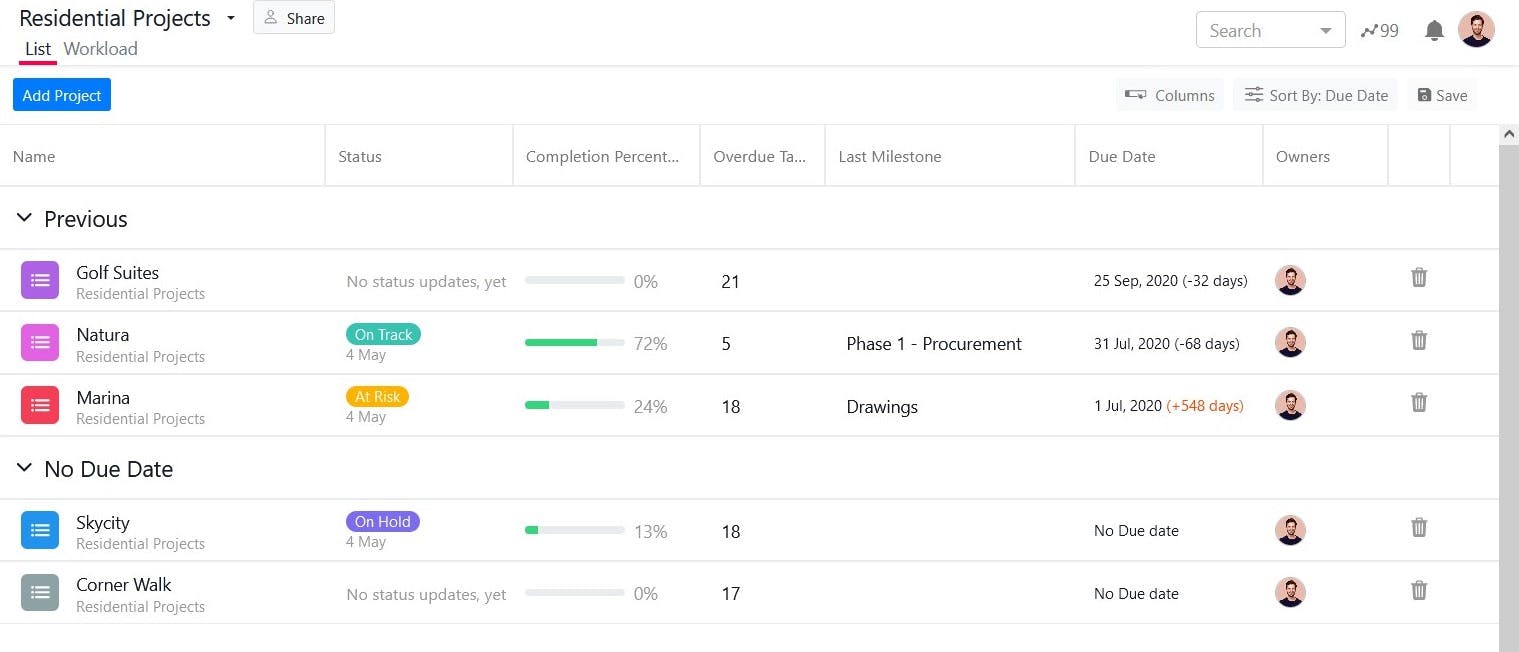
Task: Click the Natura 72% completion progress bar
Action: tap(574, 343)
